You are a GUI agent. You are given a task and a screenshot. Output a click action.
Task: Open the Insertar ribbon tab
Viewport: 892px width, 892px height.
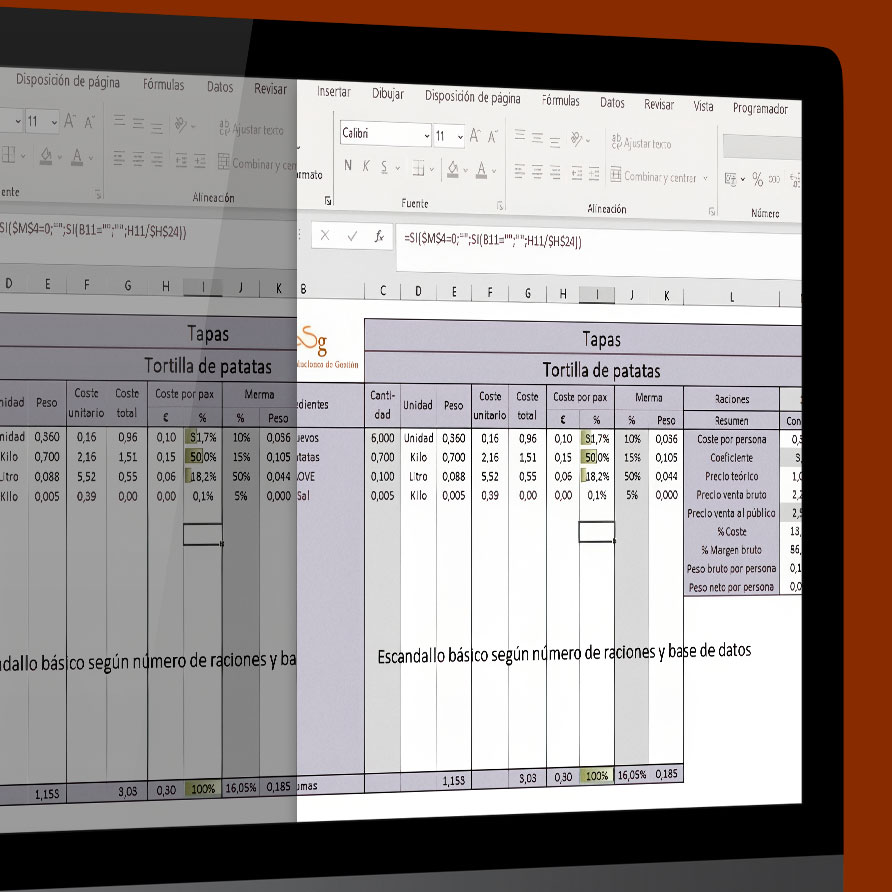pos(333,92)
